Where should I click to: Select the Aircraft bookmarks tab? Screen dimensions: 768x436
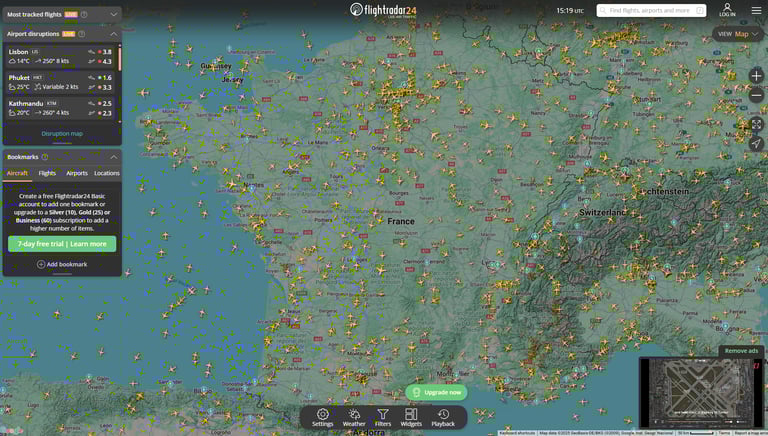pyautogui.click(x=17, y=173)
